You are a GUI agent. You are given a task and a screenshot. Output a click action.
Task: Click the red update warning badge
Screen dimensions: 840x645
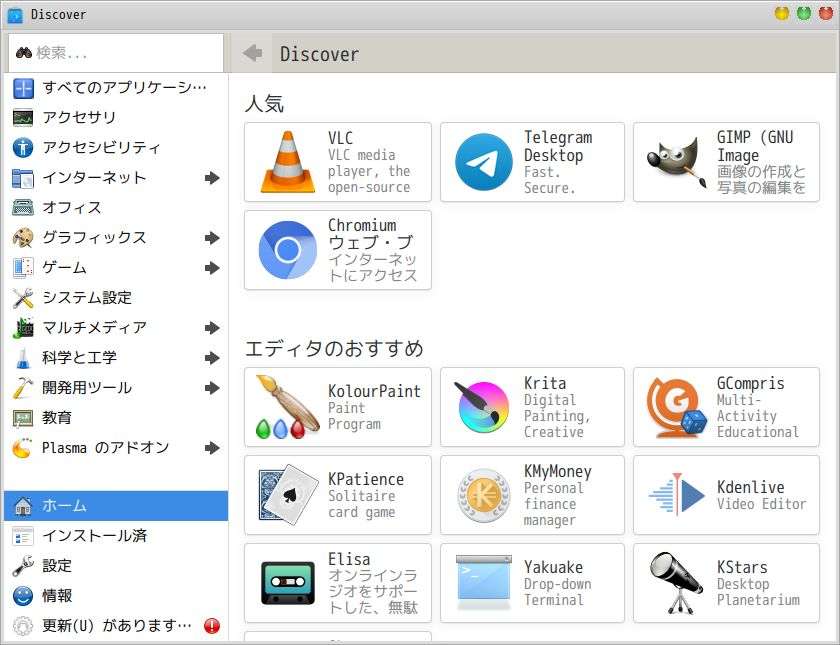pyautogui.click(x=212, y=626)
